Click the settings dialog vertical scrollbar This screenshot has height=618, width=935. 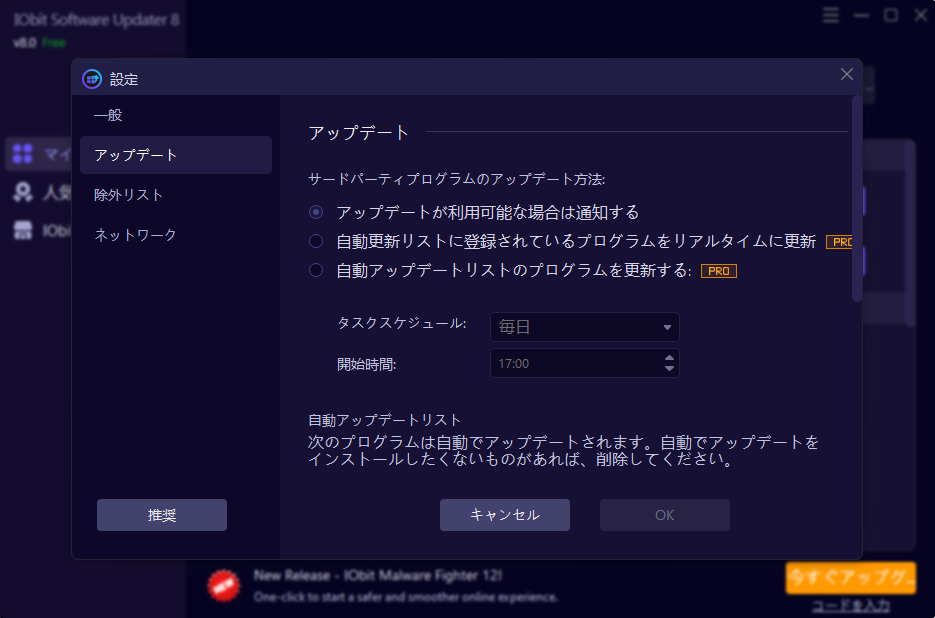[x=857, y=198]
